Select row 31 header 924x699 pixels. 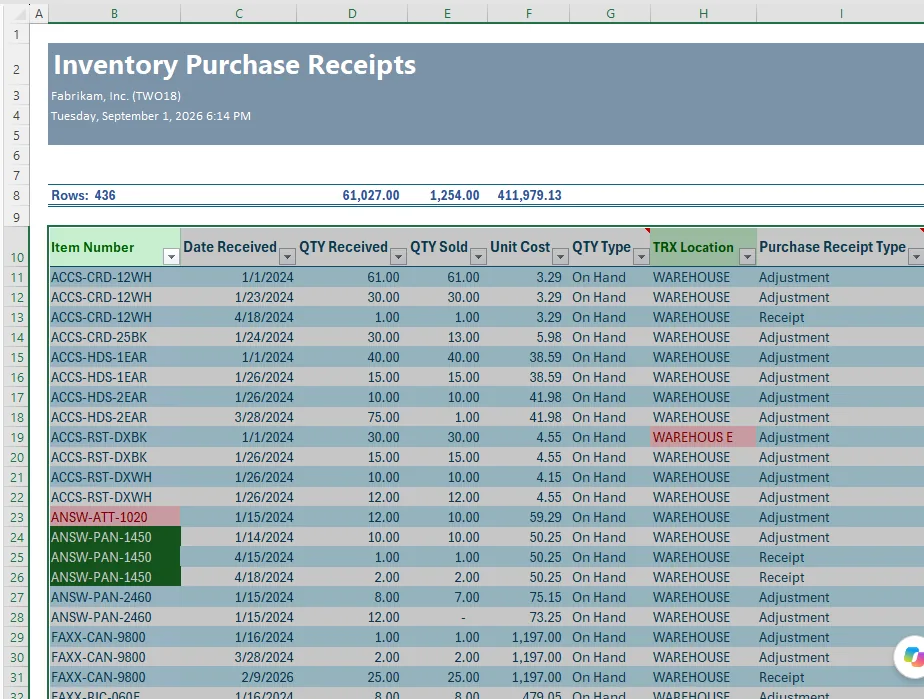tap(16, 677)
